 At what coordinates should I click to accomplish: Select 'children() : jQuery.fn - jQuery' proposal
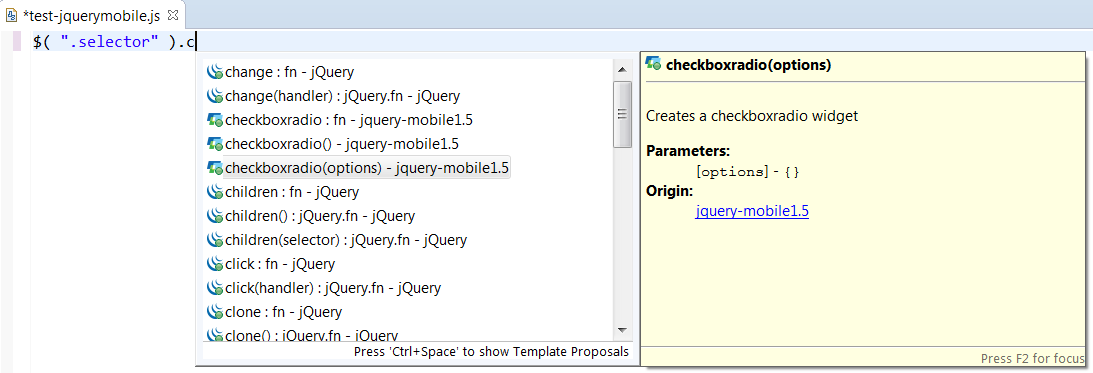click(x=319, y=216)
